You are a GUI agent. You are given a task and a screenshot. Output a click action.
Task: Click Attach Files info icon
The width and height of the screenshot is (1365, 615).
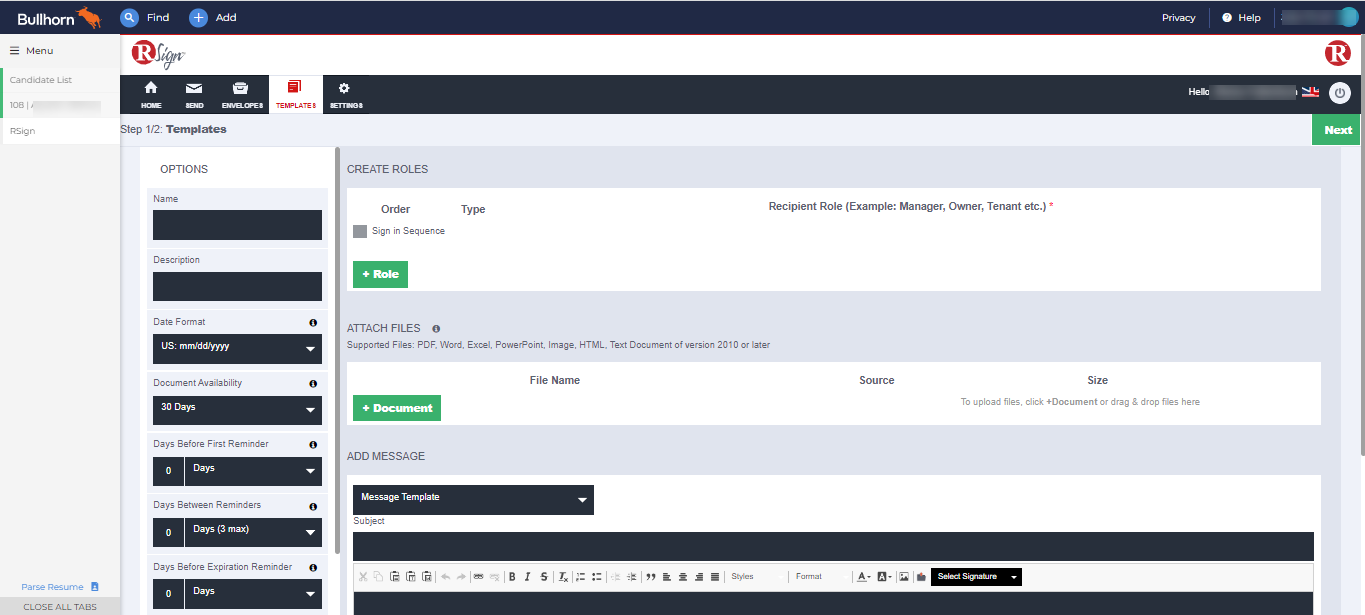436,328
